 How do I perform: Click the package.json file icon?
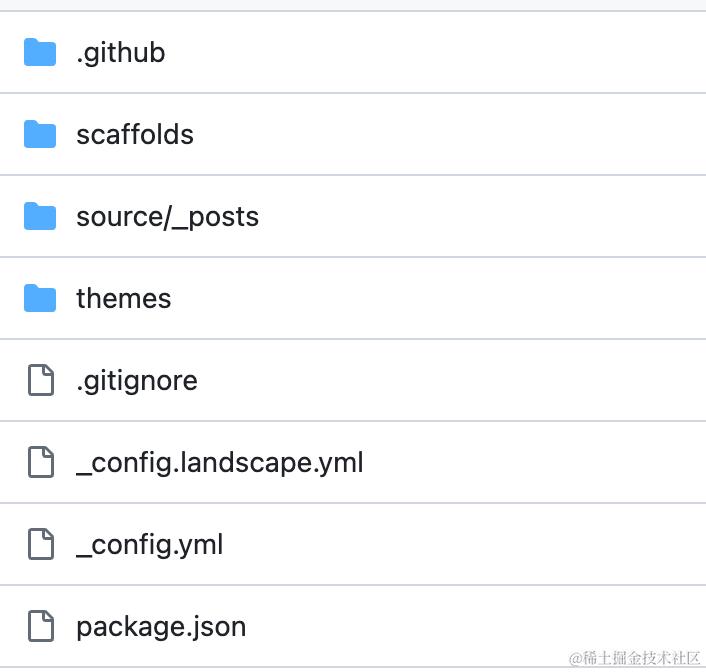tap(40, 626)
